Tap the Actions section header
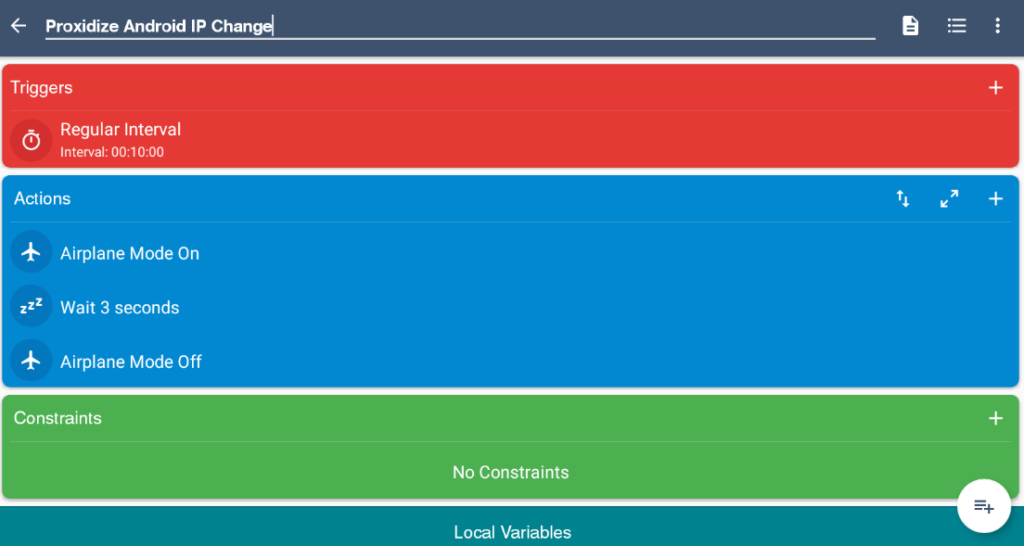 [x=42, y=199]
